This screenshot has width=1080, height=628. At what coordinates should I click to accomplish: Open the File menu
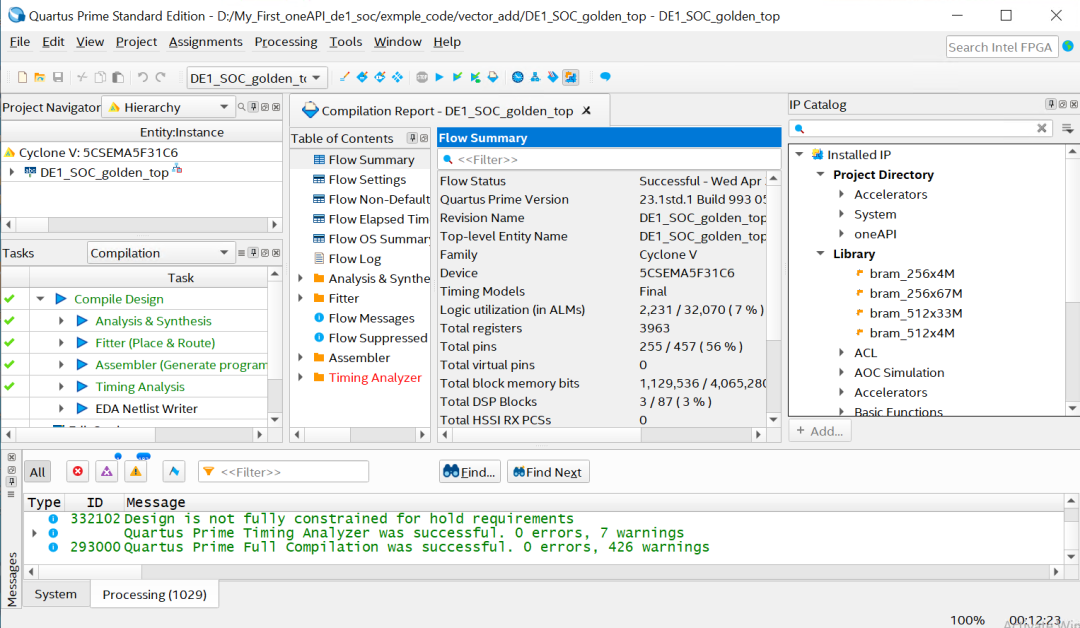point(19,42)
